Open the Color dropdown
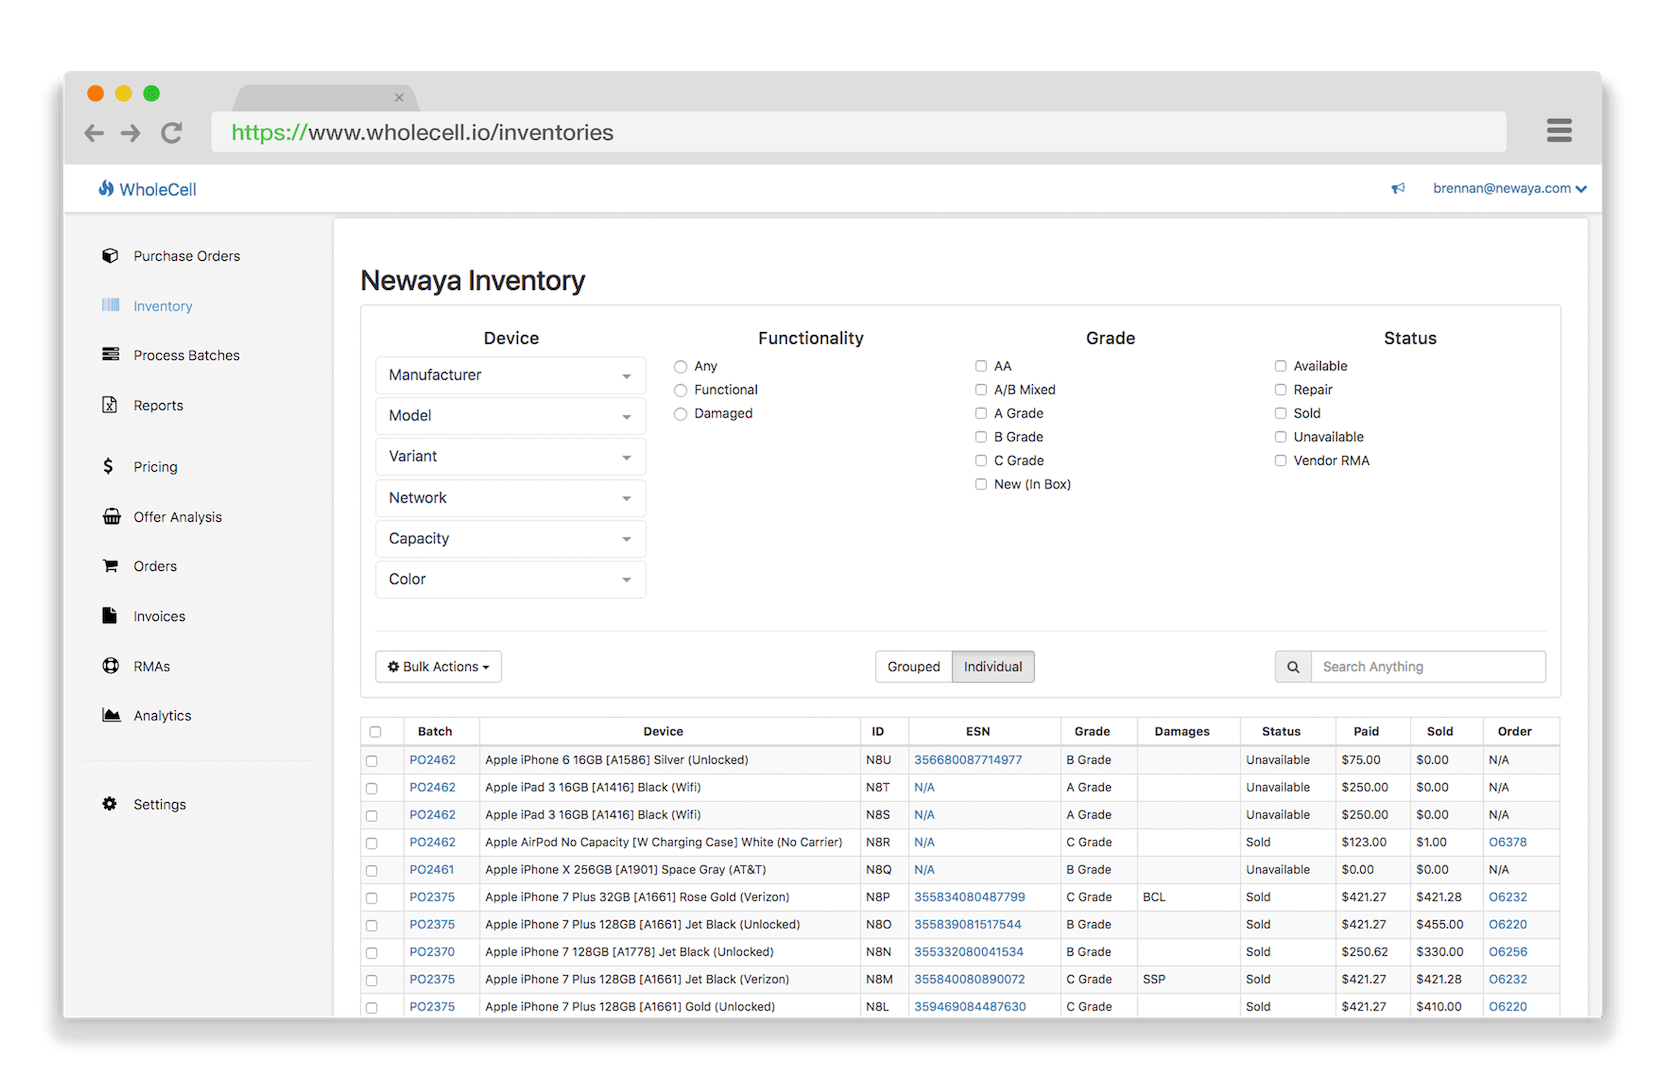The width and height of the screenshot is (1665, 1080). 510,579
